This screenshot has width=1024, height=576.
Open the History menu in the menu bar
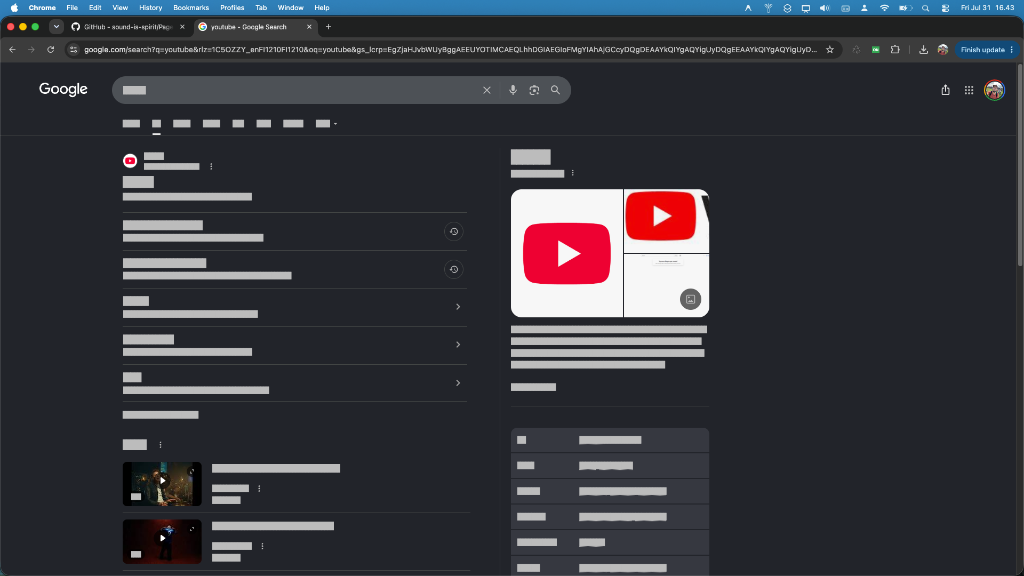pyautogui.click(x=150, y=8)
